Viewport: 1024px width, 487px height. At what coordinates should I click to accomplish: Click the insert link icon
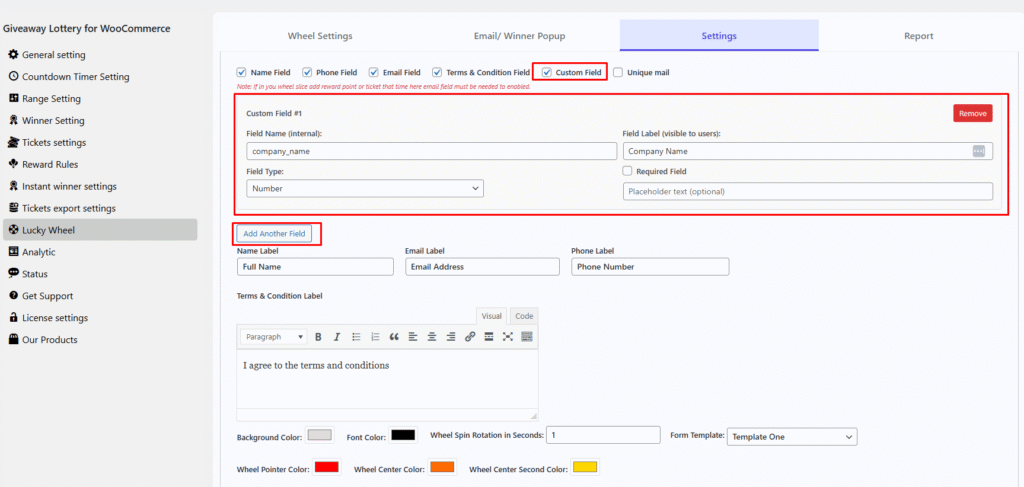click(470, 337)
